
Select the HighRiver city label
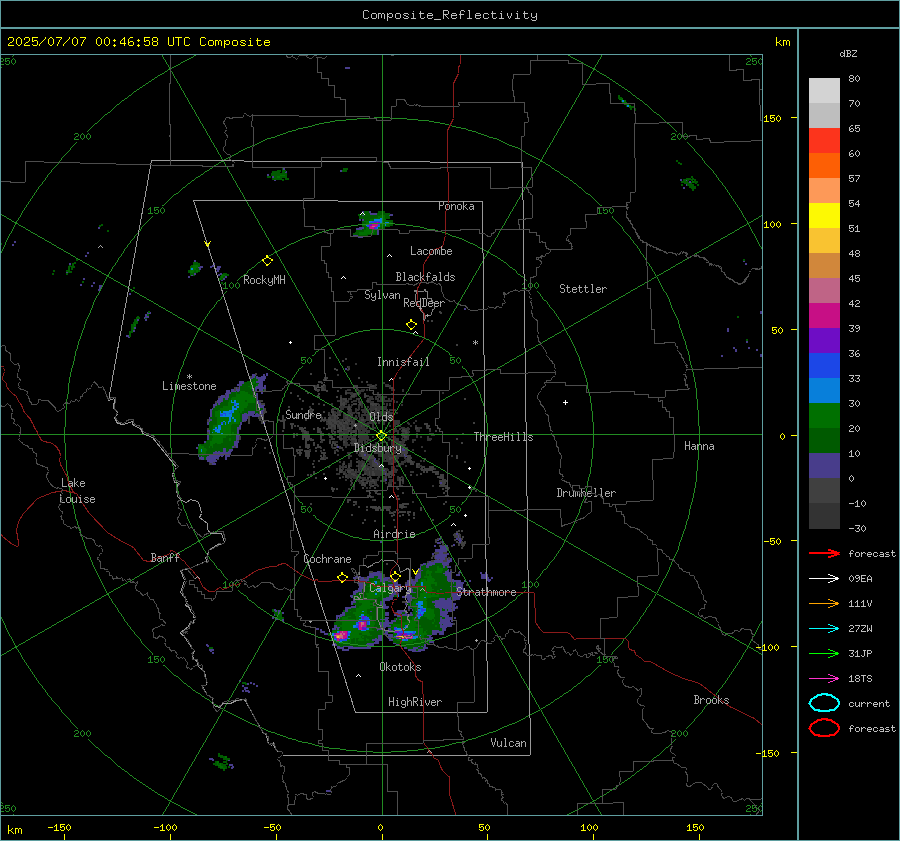coord(415,702)
